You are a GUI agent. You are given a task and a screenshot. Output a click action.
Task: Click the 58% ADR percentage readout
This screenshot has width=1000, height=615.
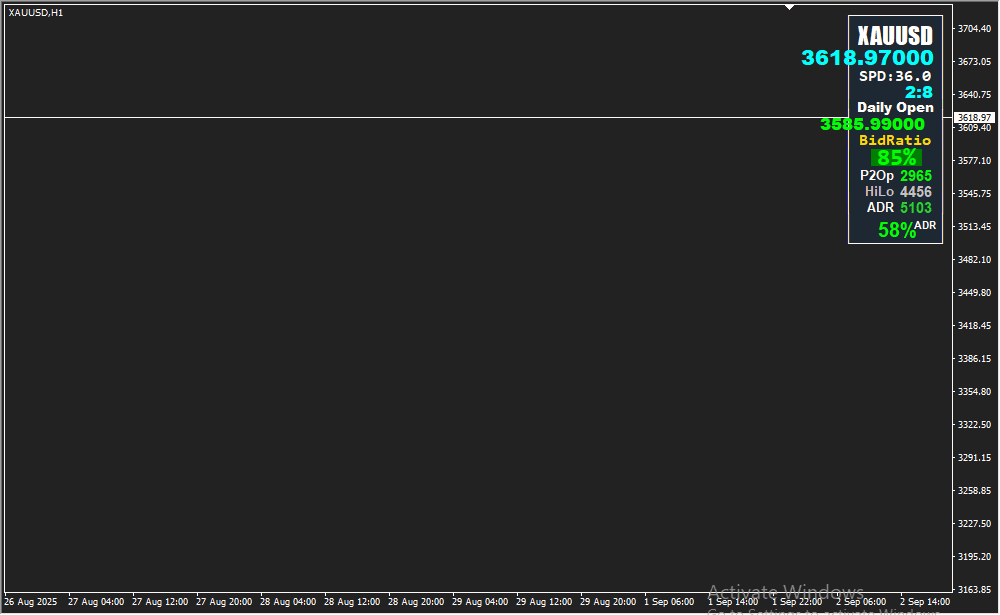(x=897, y=230)
